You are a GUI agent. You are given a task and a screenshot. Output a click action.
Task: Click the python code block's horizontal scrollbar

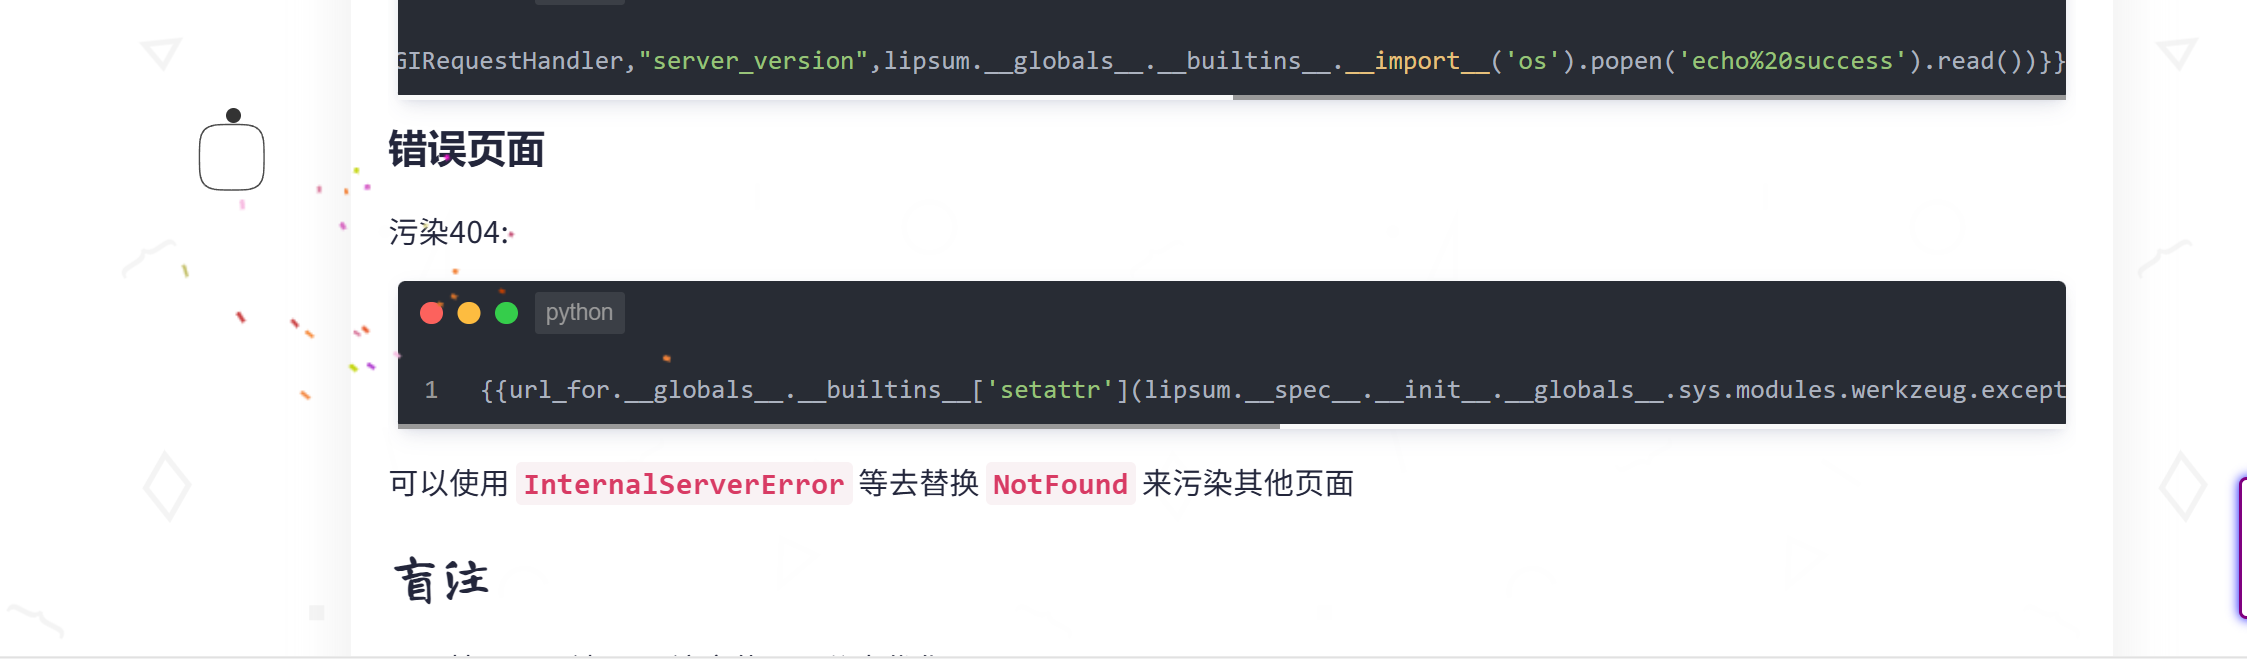coord(839,426)
